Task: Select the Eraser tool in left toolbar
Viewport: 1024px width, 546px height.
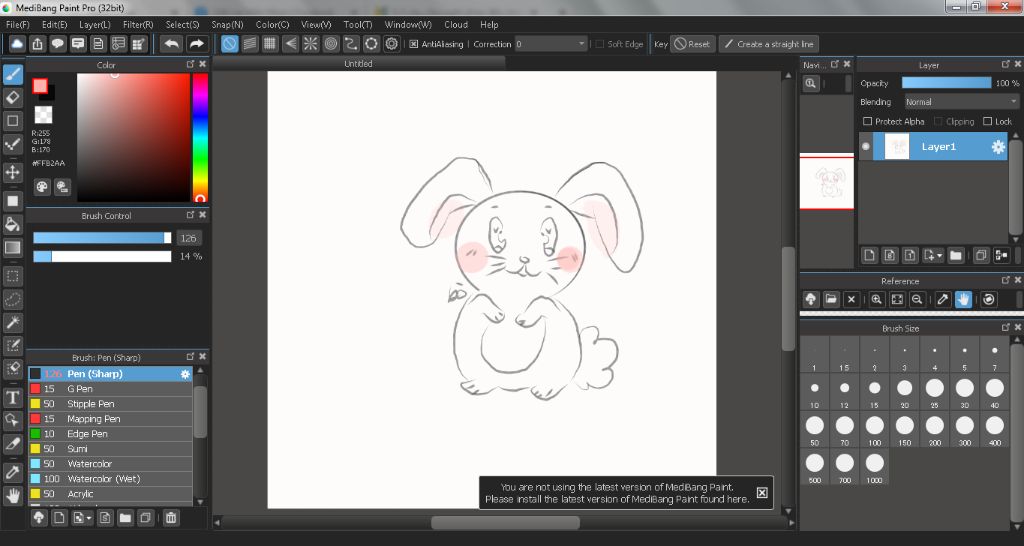Action: tap(13, 97)
